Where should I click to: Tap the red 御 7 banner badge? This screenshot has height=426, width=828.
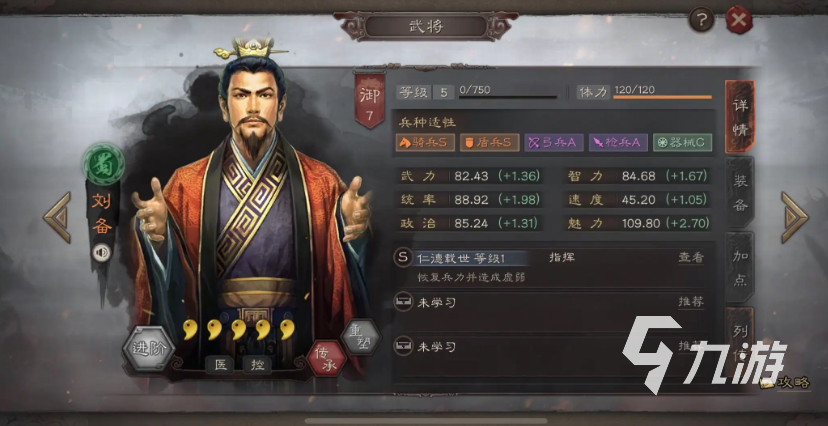click(x=370, y=100)
